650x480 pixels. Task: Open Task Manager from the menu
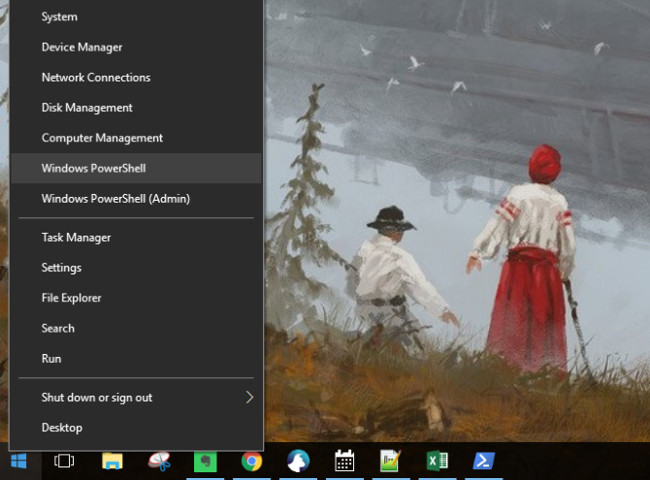pyautogui.click(x=136, y=237)
